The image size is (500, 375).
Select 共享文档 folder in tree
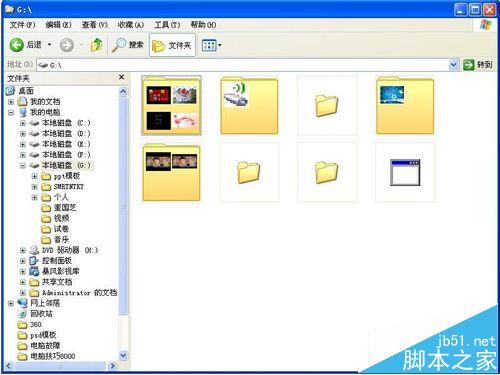point(57,282)
